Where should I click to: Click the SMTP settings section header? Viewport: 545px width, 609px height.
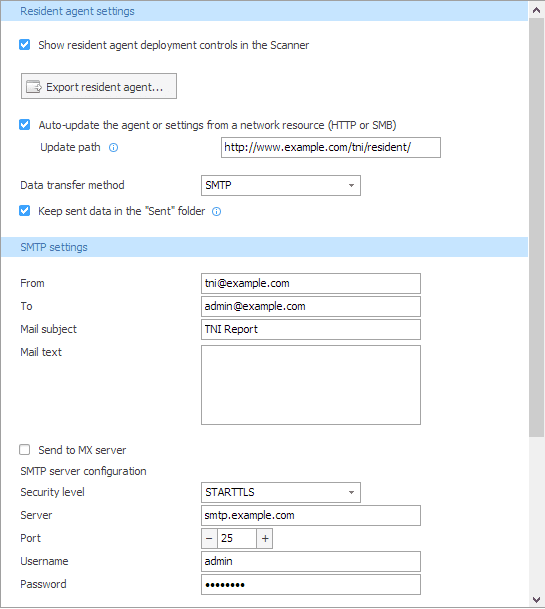click(264, 247)
